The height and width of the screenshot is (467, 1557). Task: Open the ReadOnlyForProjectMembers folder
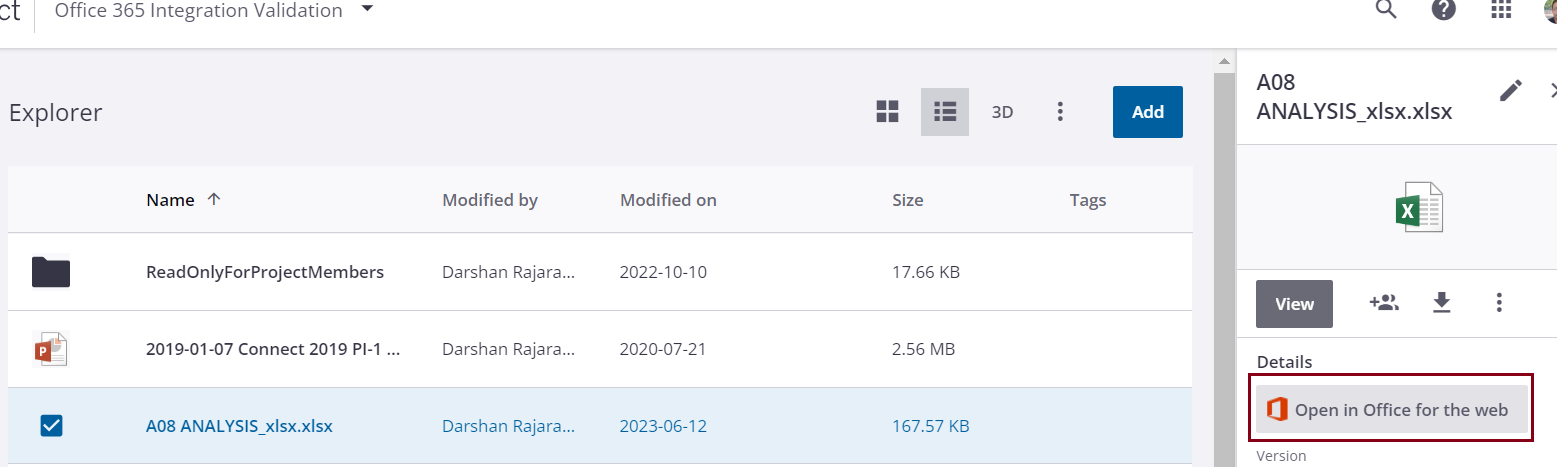pos(264,272)
